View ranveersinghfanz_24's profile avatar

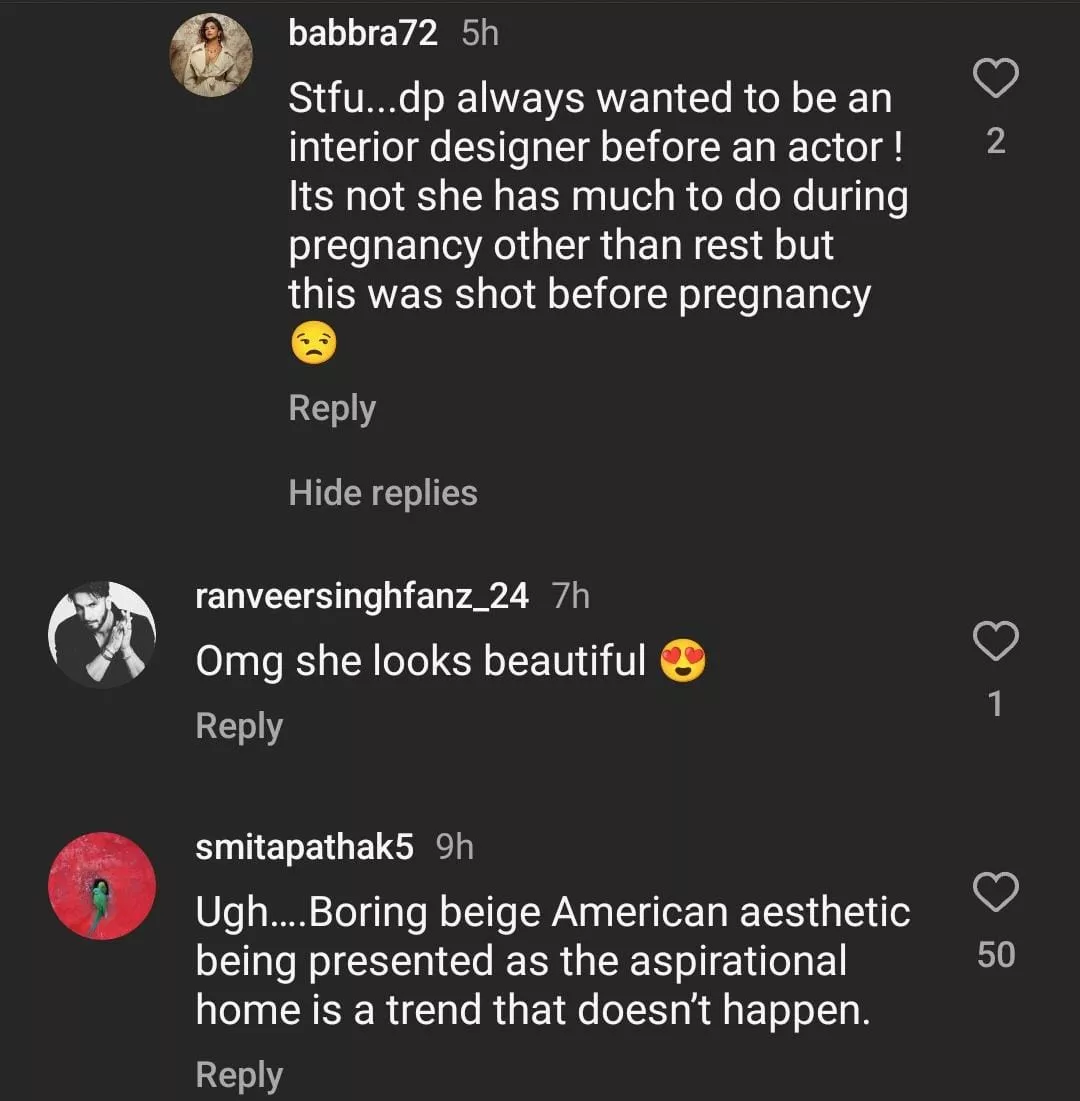coord(102,634)
